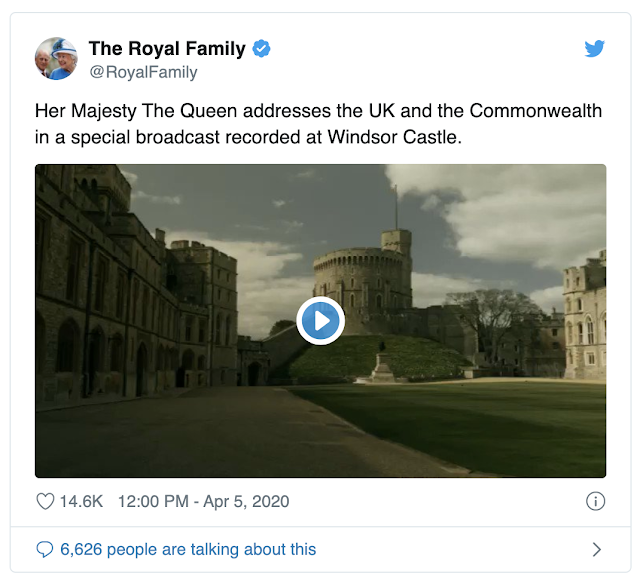The height and width of the screenshot is (580, 640).
Task: Click the word "Commonwealth" in the tweet
Action: (536, 111)
